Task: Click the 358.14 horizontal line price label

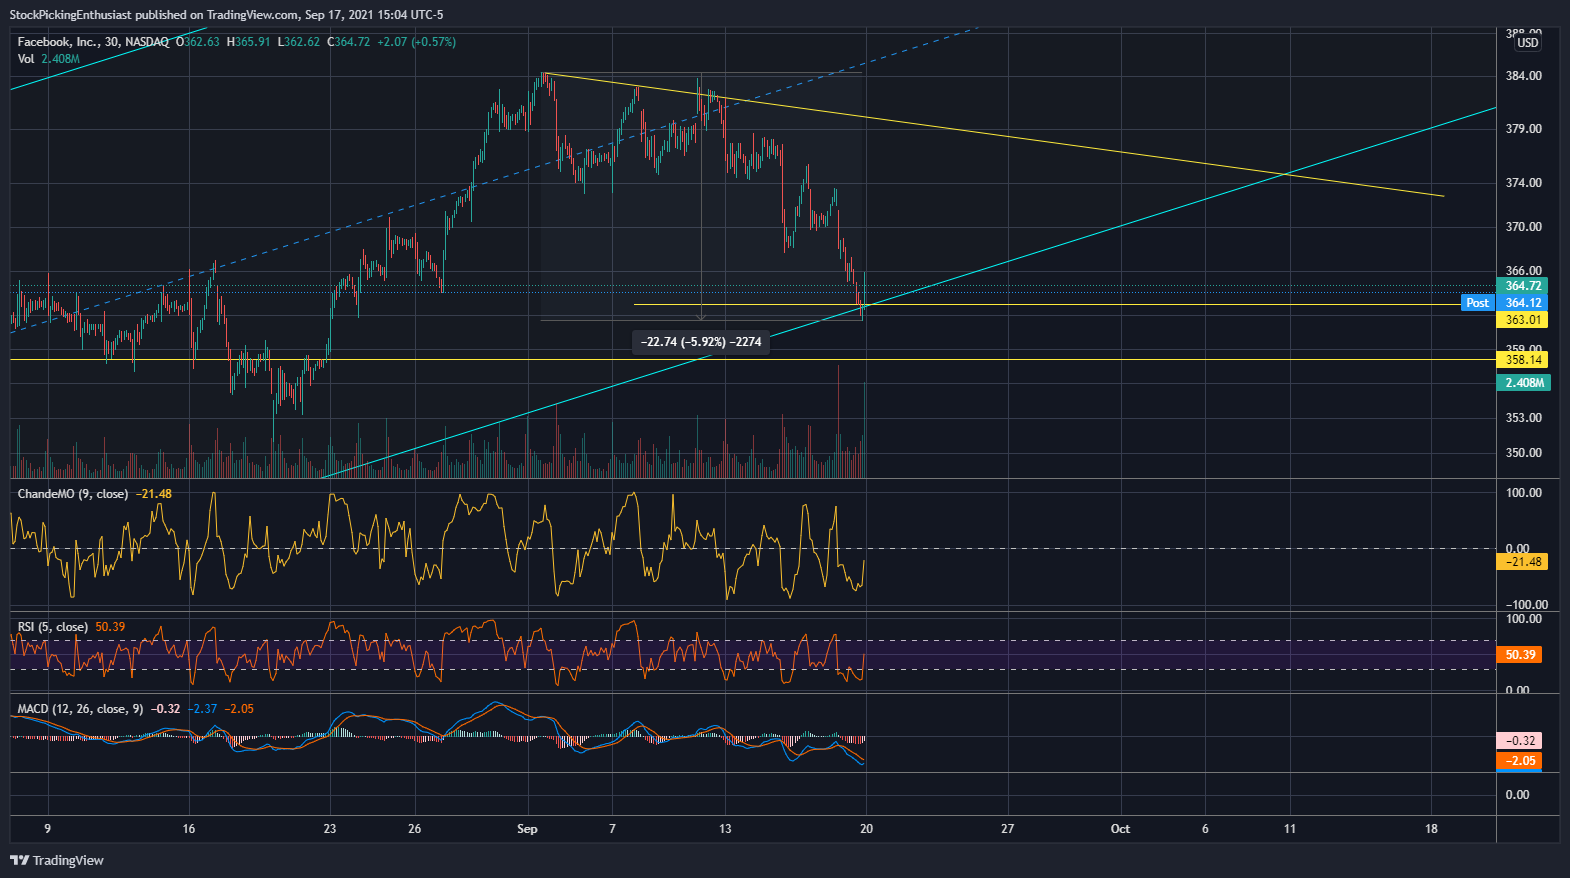Action: [x=1523, y=360]
